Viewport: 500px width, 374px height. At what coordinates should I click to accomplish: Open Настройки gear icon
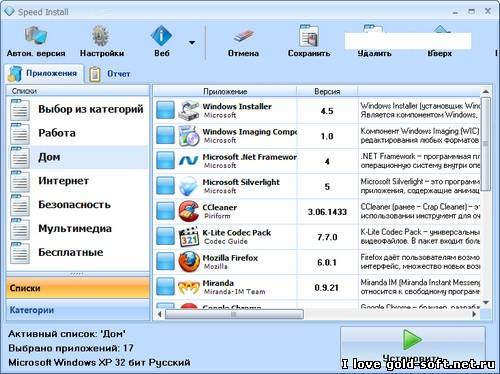[x=100, y=35]
